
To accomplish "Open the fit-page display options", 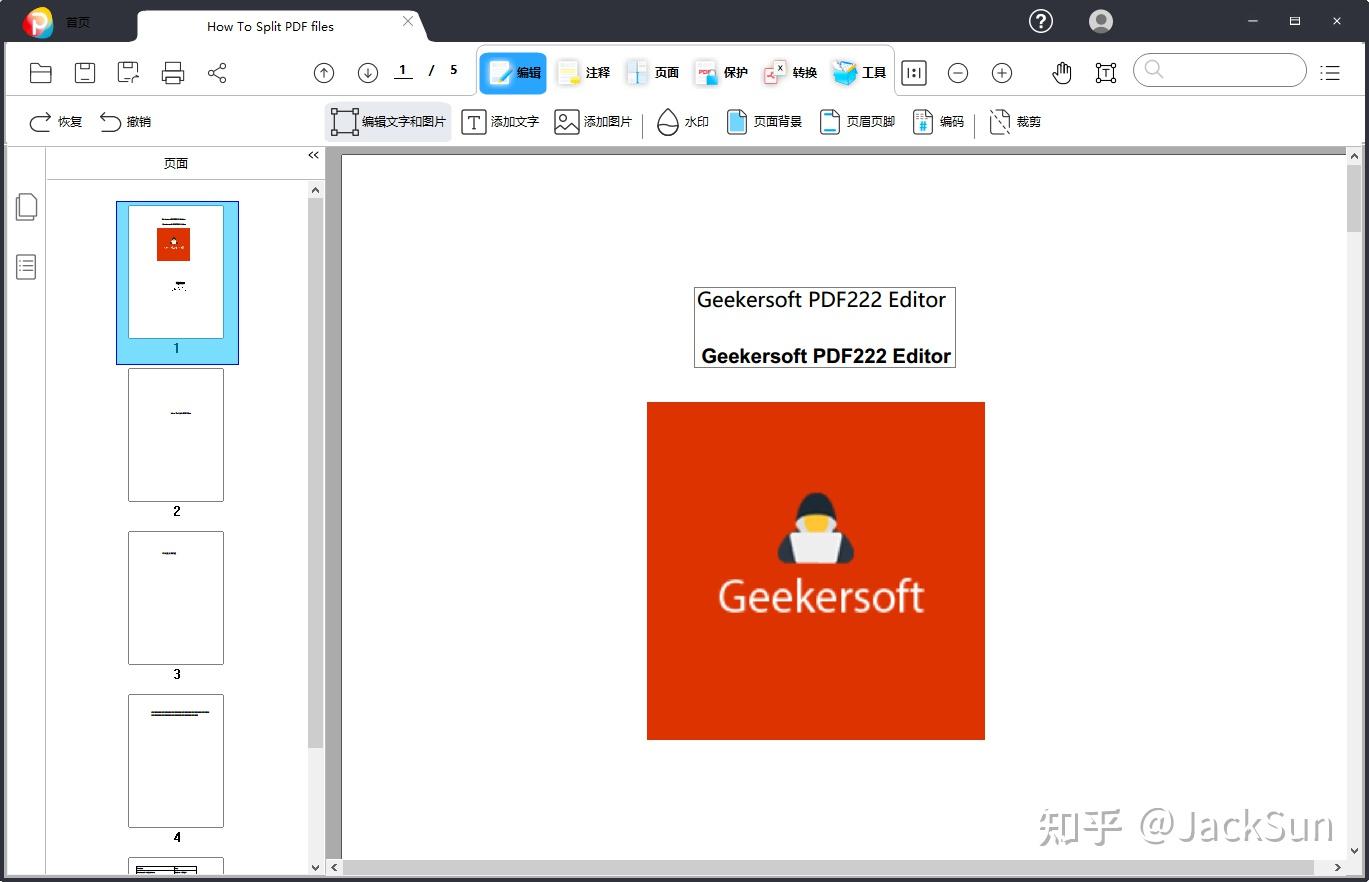I will 913,72.
